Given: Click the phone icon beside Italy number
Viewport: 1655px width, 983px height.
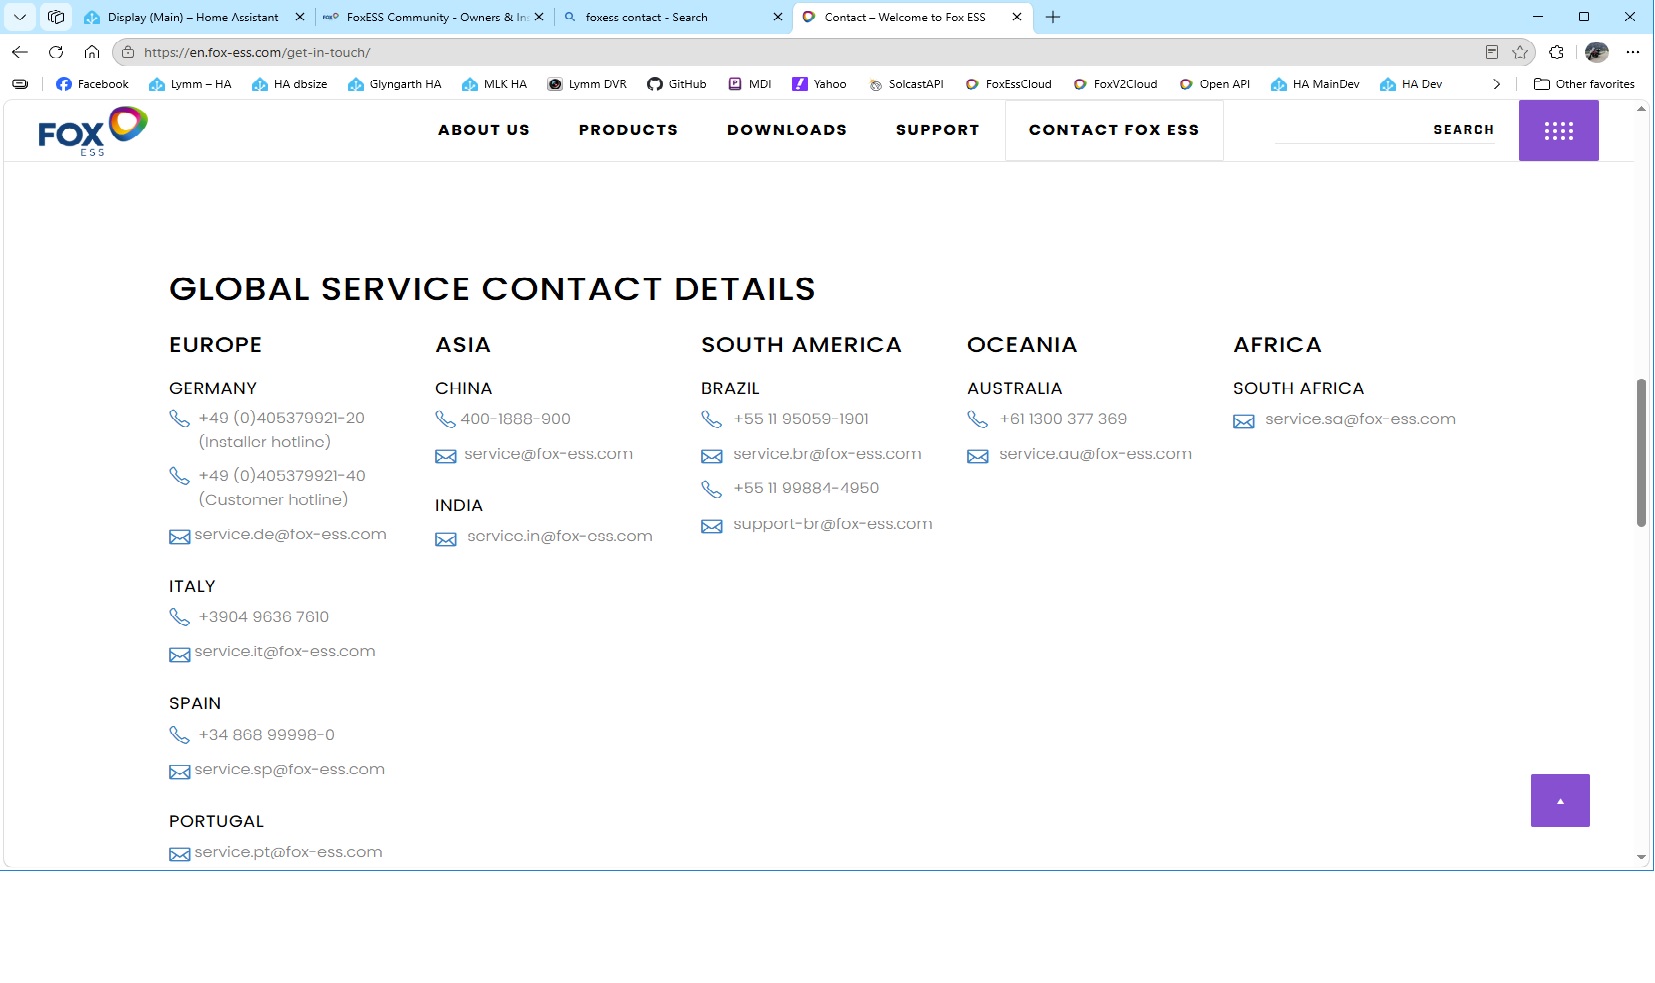Looking at the screenshot, I should [179, 617].
